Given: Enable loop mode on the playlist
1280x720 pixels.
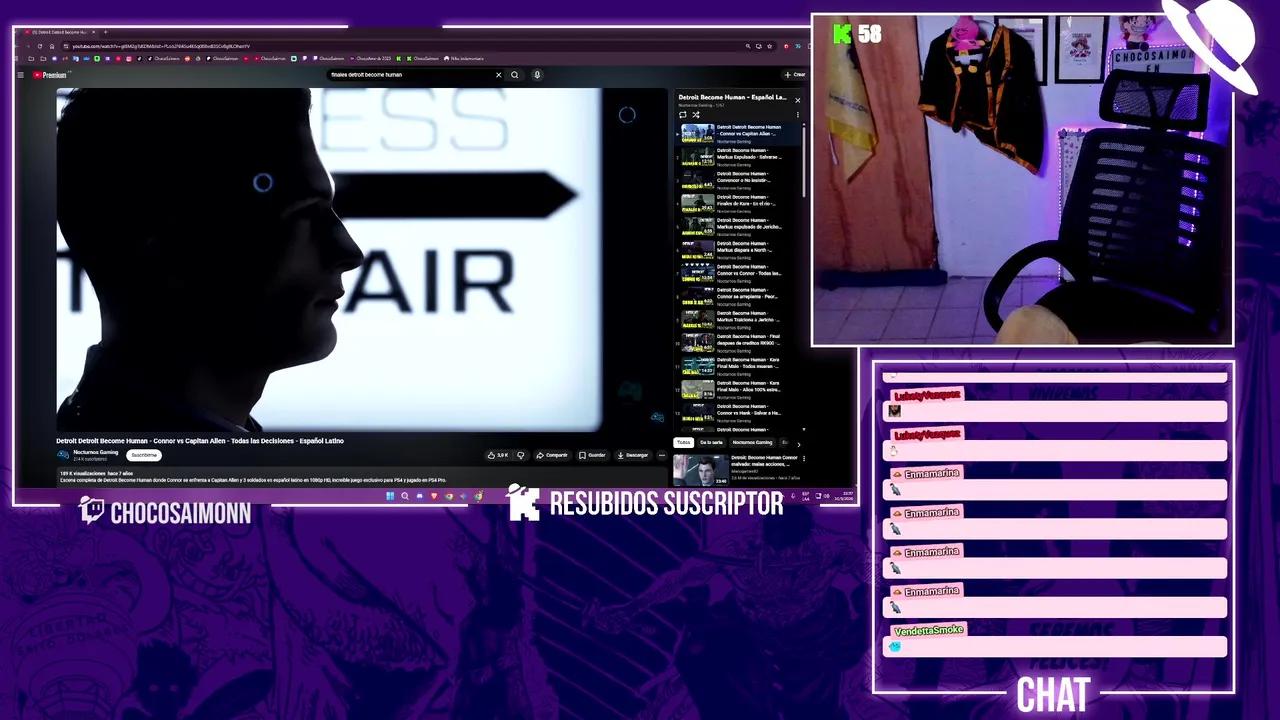Looking at the screenshot, I should pos(683,114).
